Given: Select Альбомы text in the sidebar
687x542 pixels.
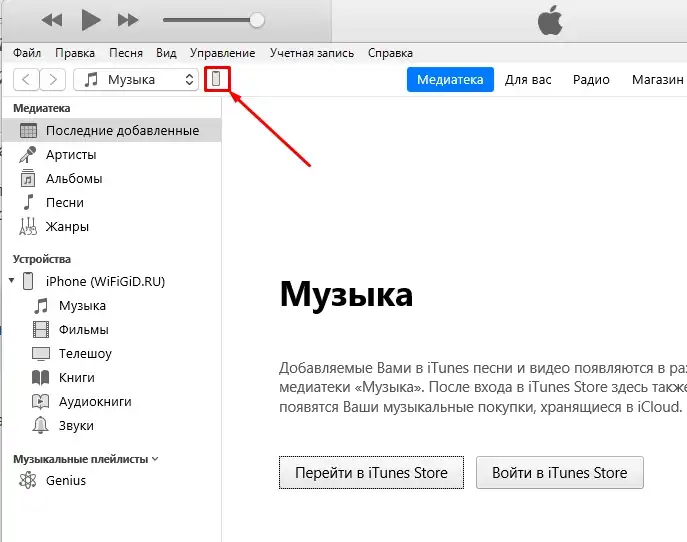Looking at the screenshot, I should click(x=74, y=179).
